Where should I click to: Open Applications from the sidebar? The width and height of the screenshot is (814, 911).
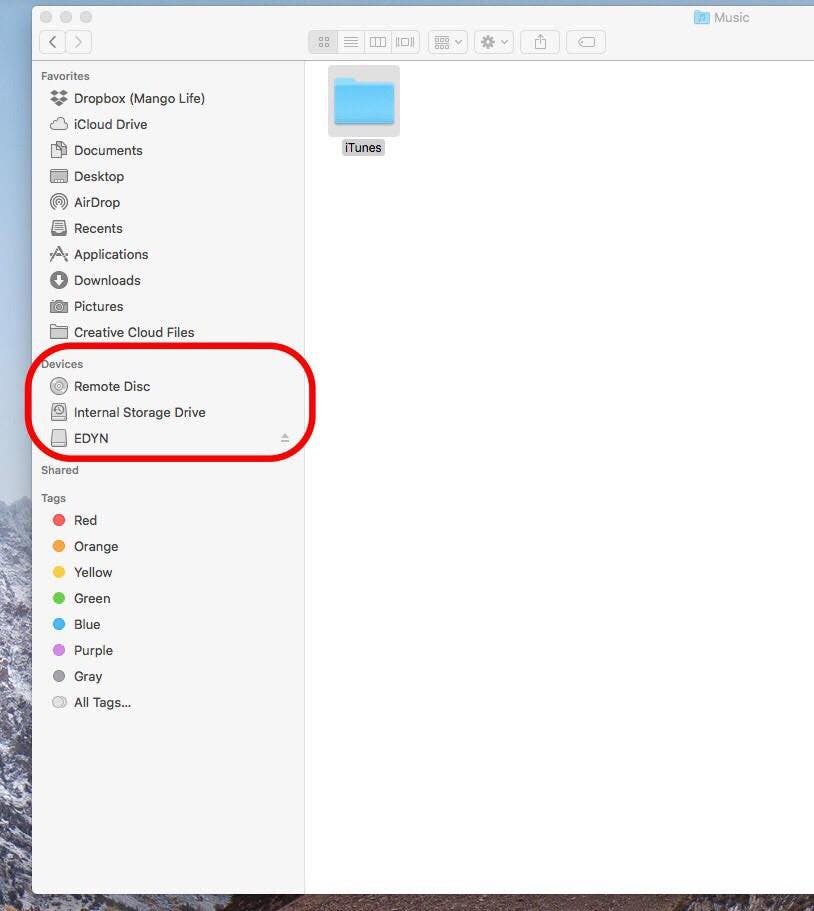tap(110, 254)
